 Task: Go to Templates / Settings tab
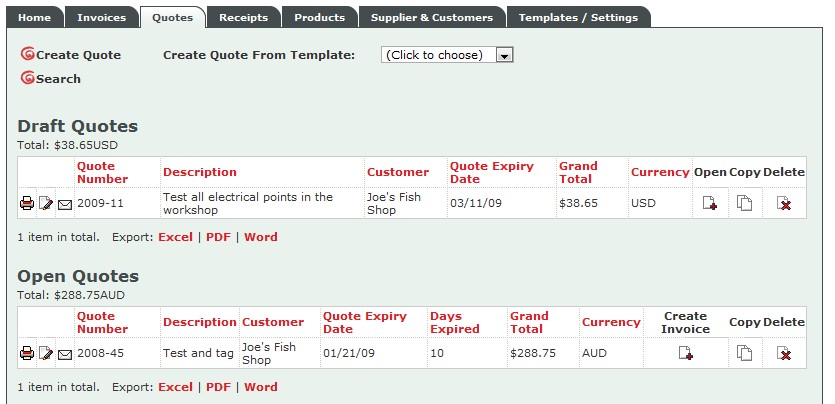click(579, 17)
